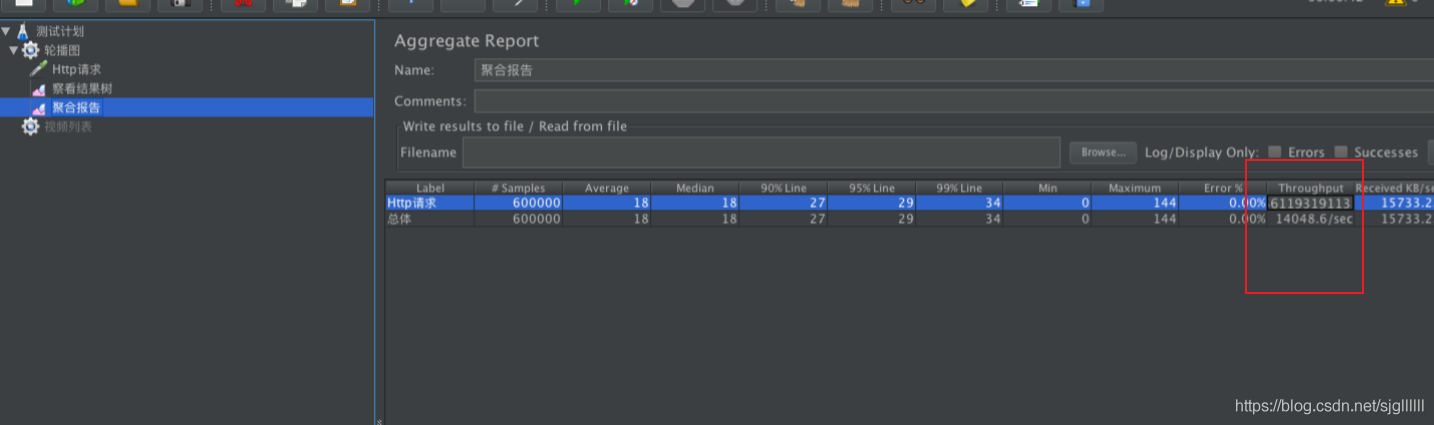This screenshot has width=1434, height=425.
Task: Sort by the Label column header
Action: [x=430, y=188]
